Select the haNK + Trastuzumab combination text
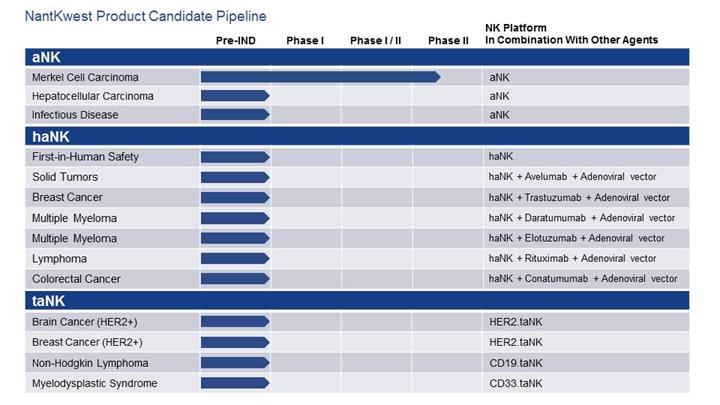This screenshot has width=720, height=405. [579, 198]
